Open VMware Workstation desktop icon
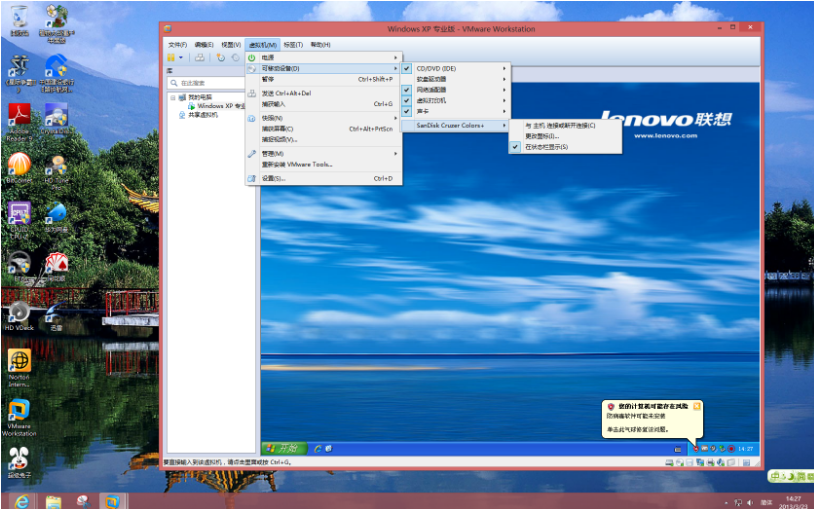This screenshot has width=814, height=509. point(19,418)
